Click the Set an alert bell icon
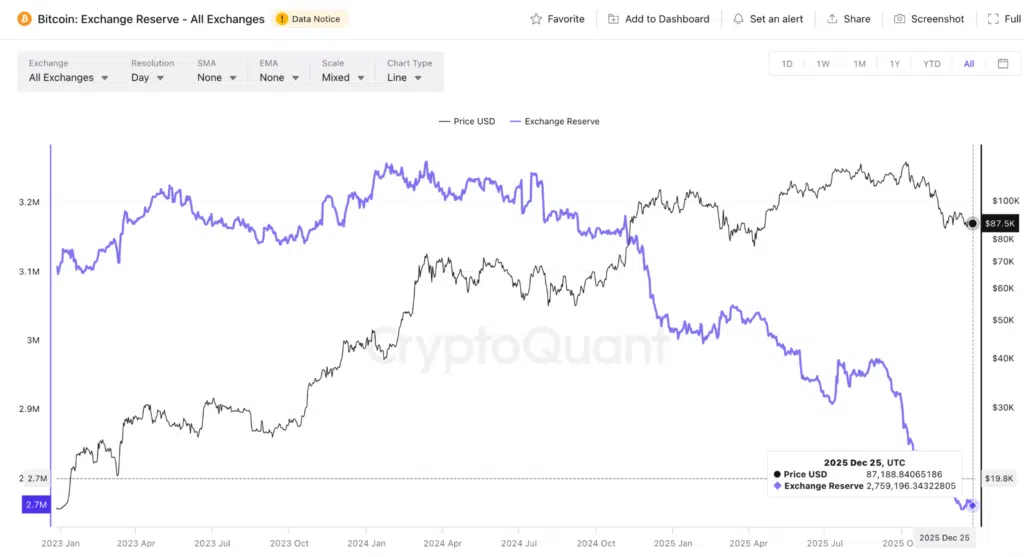This screenshot has height=557, width=1024. [738, 19]
